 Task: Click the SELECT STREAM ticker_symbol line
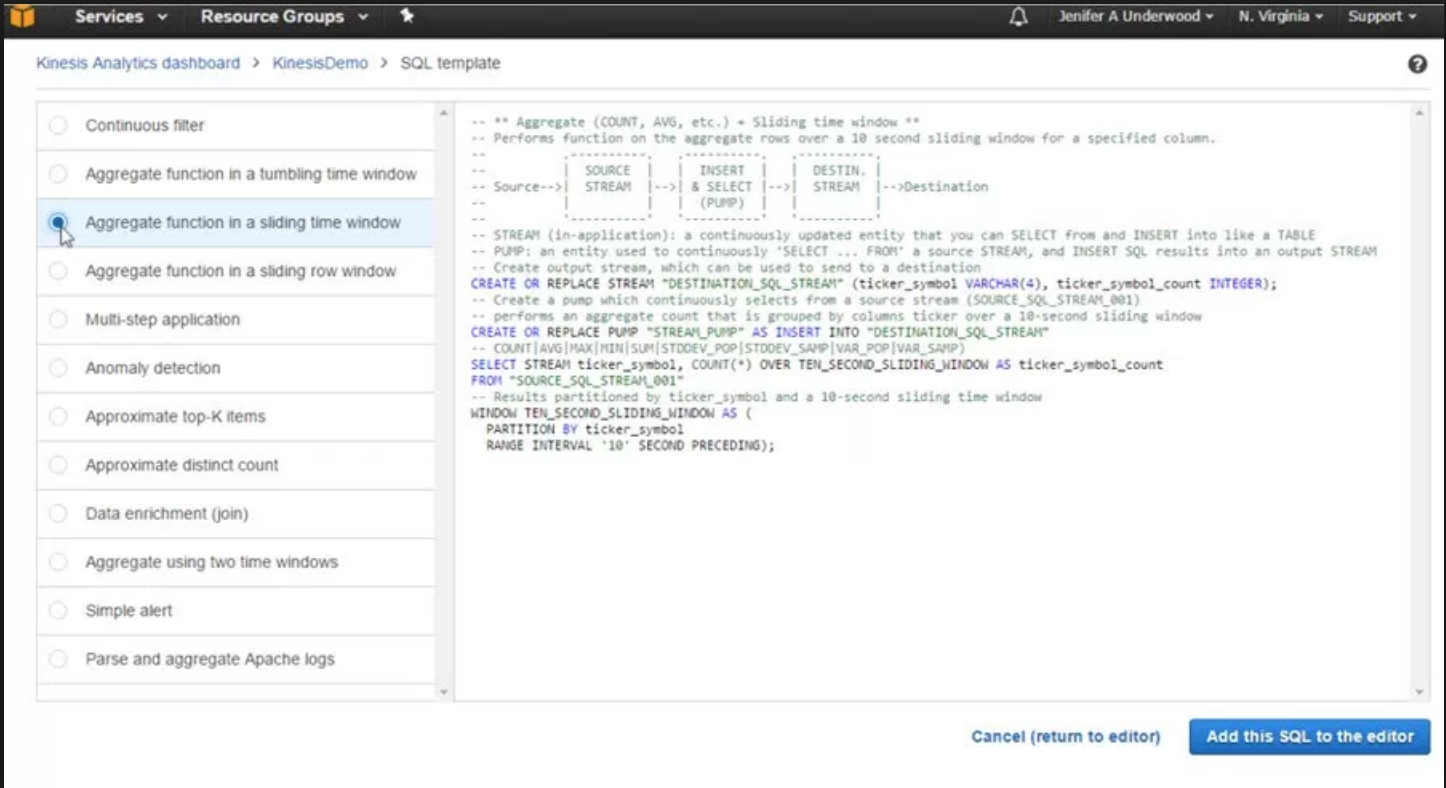tap(817, 364)
